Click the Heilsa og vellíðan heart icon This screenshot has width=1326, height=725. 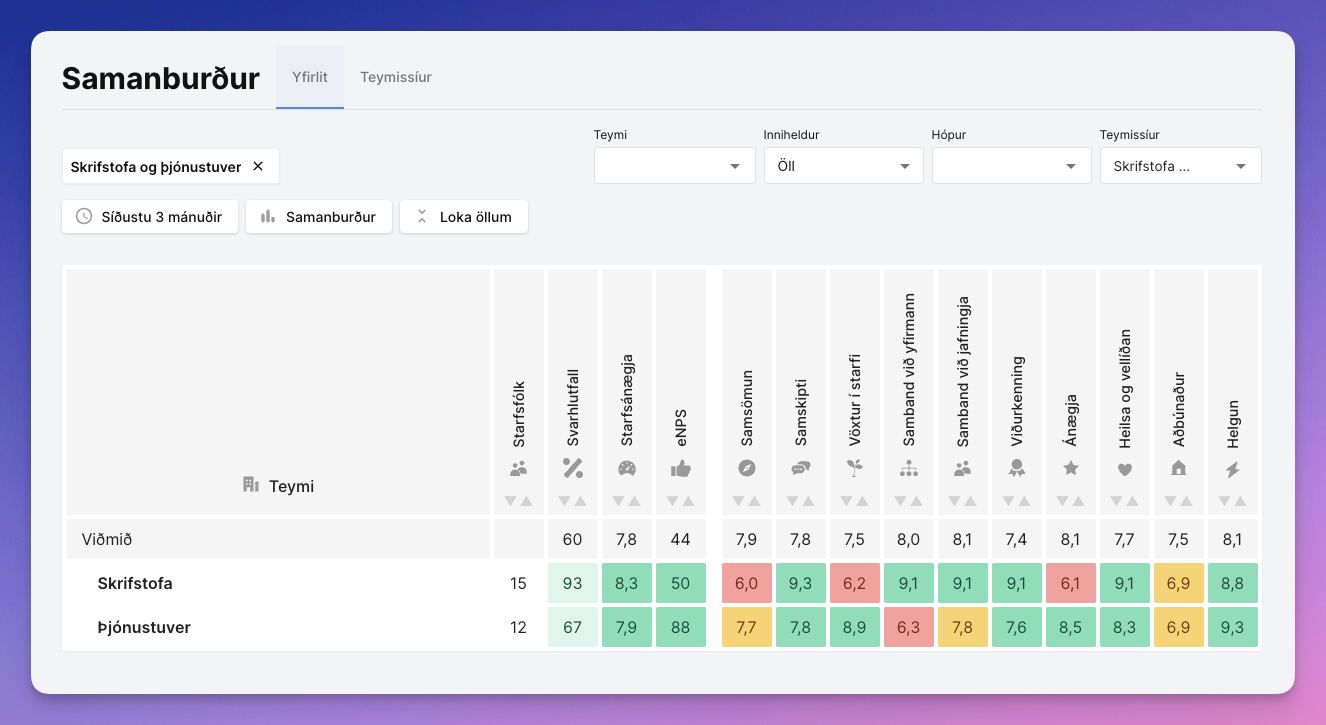(1125, 468)
